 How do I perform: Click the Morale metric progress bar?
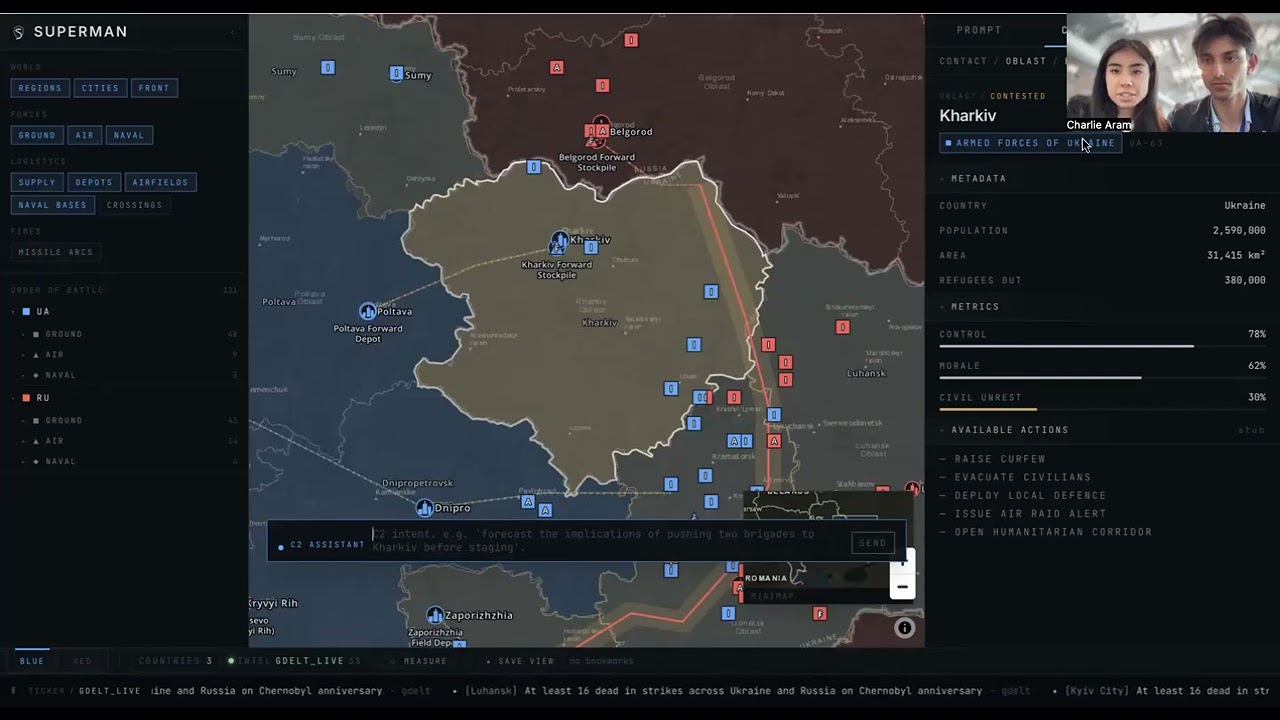coord(1102,378)
